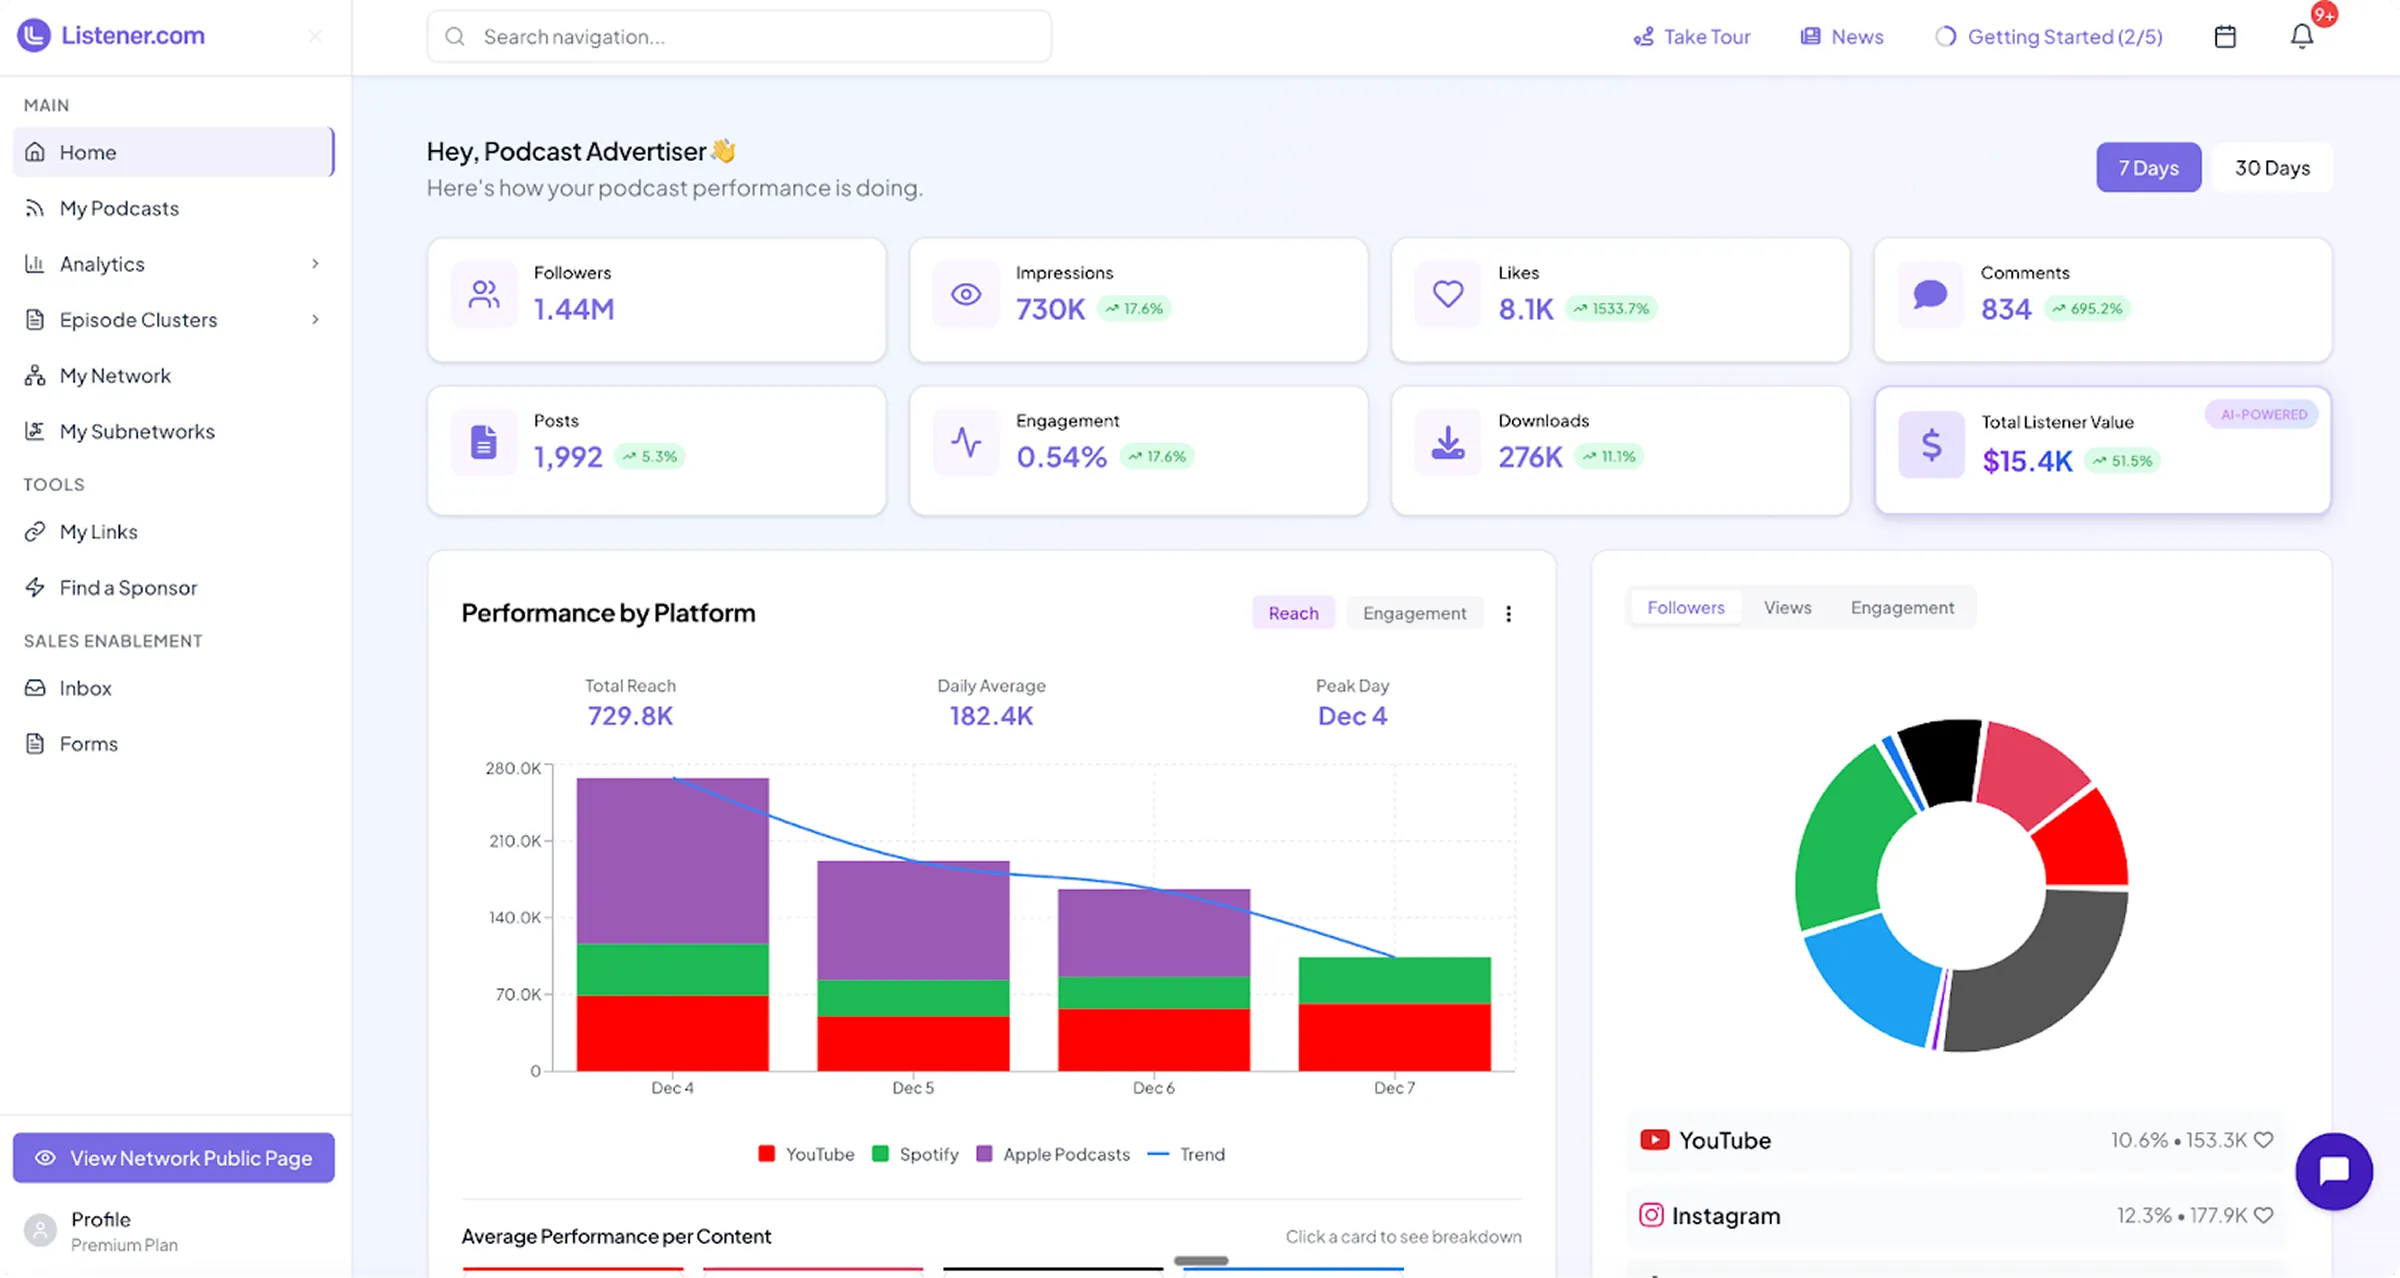This screenshot has height=1278, width=2400.
Task: Switch the date range to 30 Days
Action: coord(2272,167)
